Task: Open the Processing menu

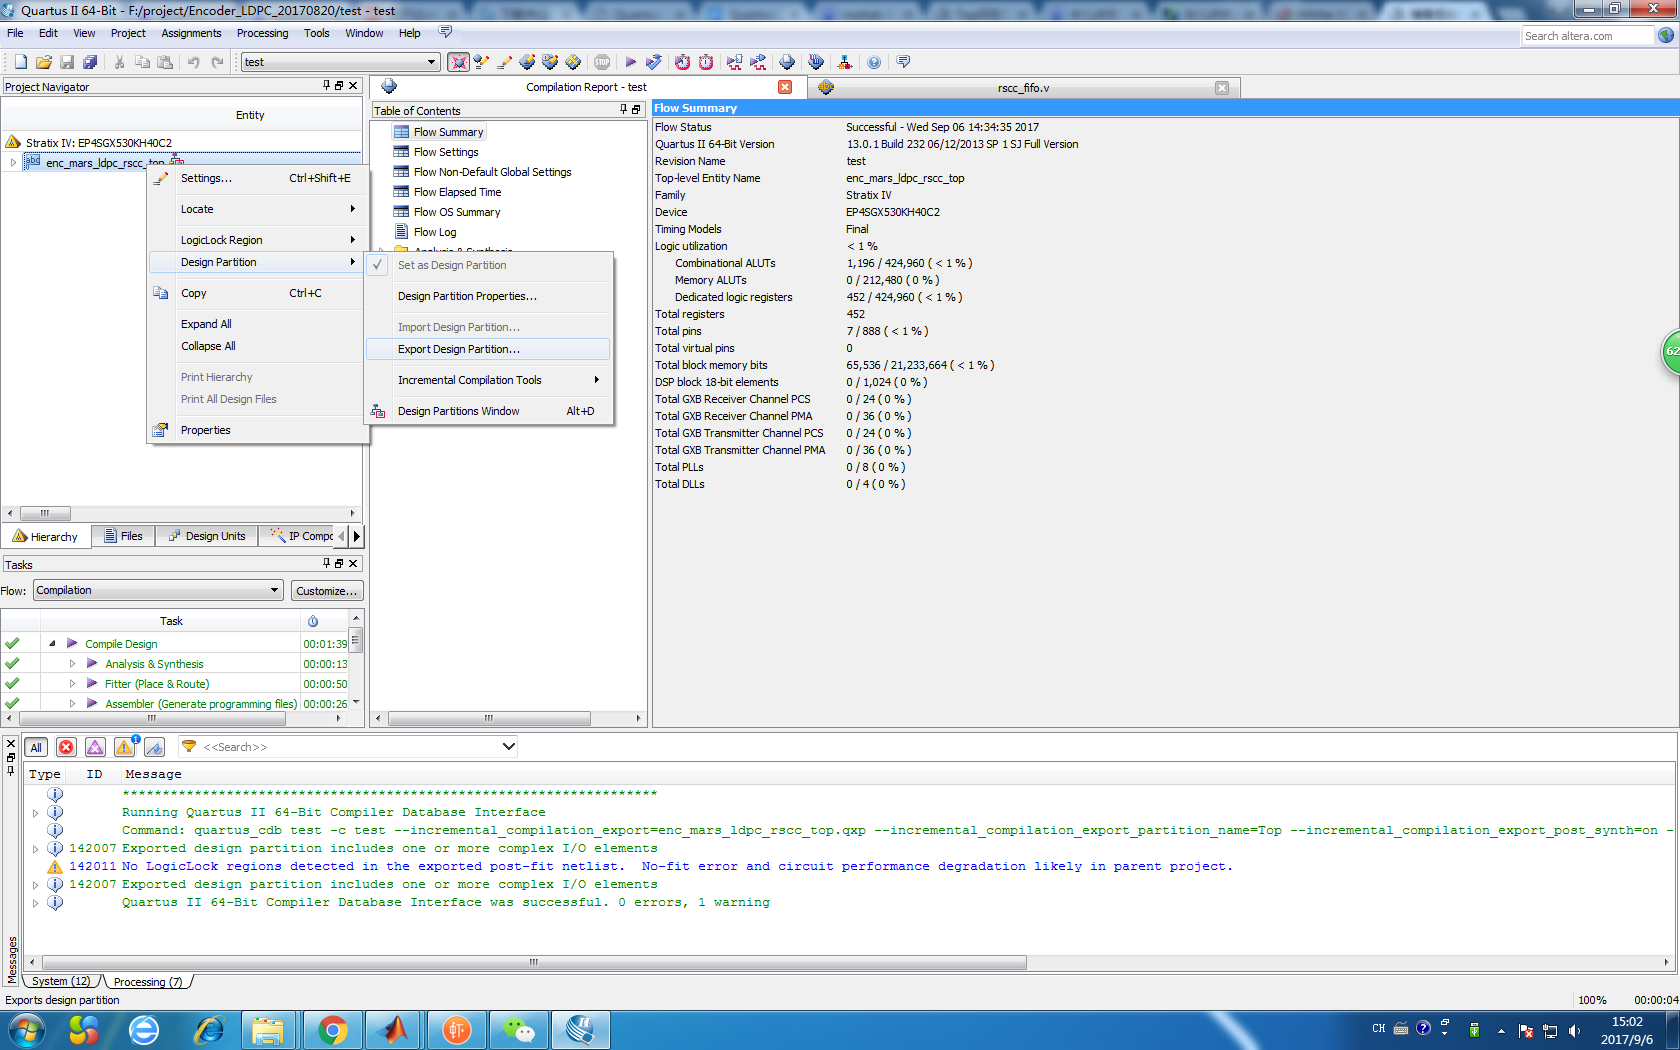Action: (262, 33)
